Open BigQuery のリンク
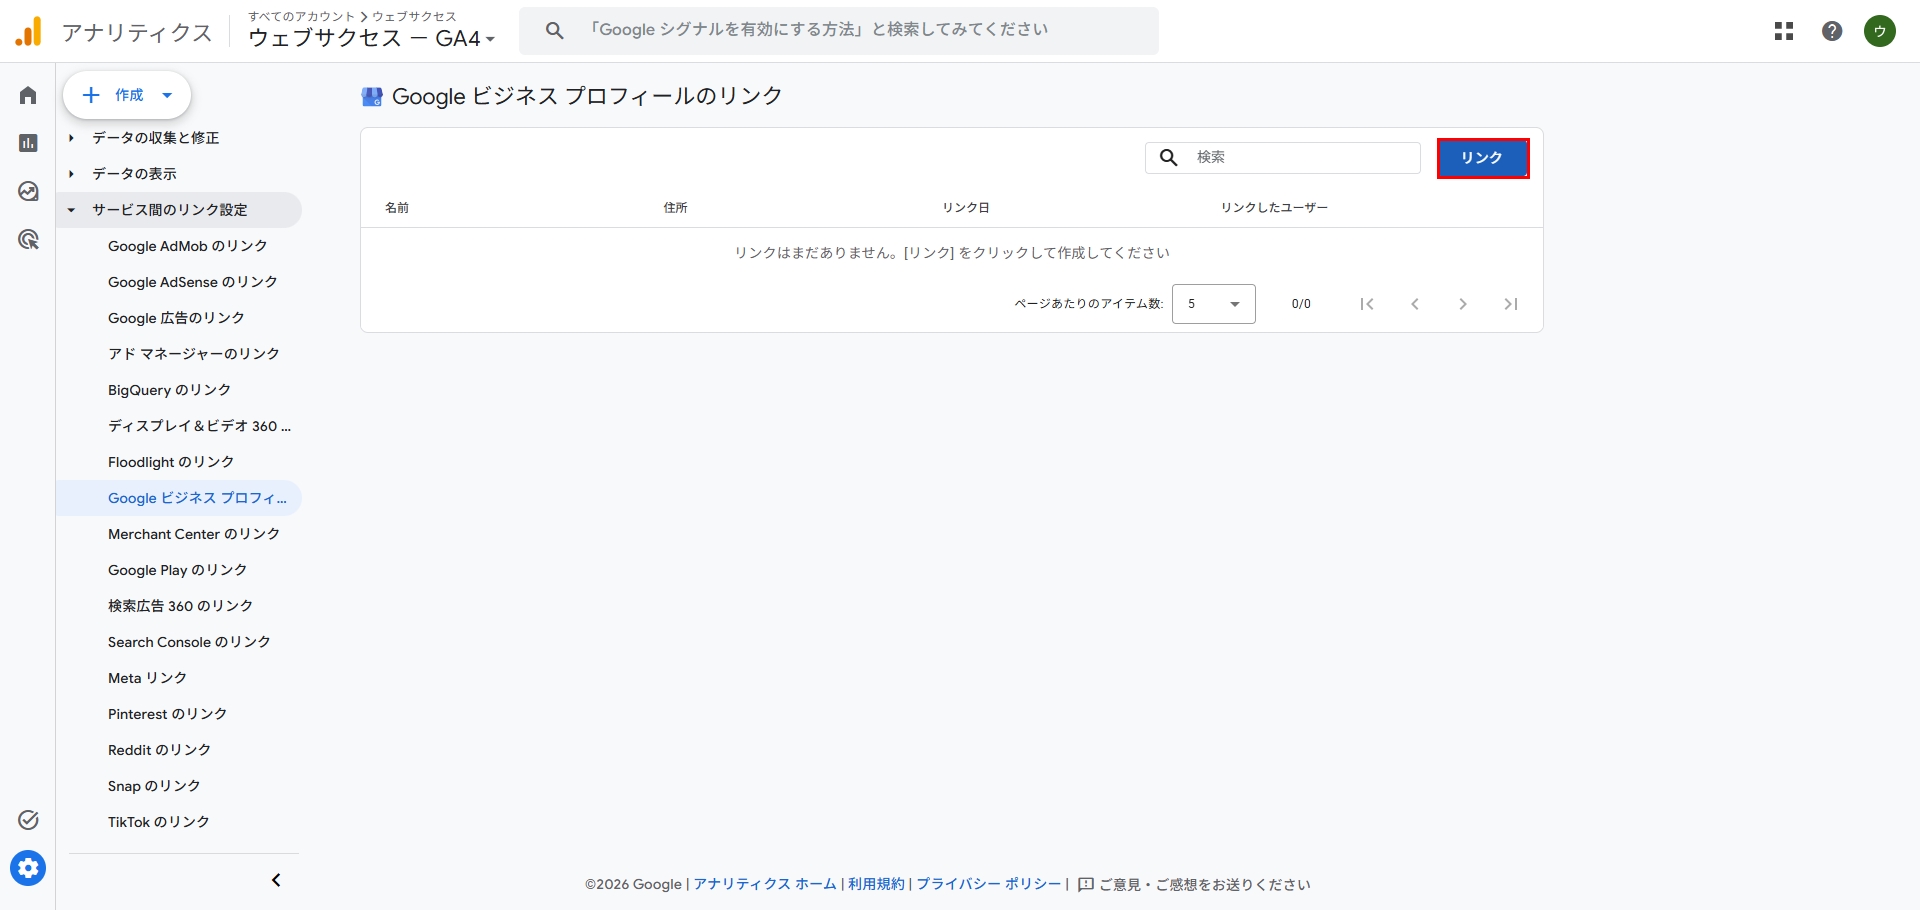Screen dimensions: 1920x910 (169, 390)
